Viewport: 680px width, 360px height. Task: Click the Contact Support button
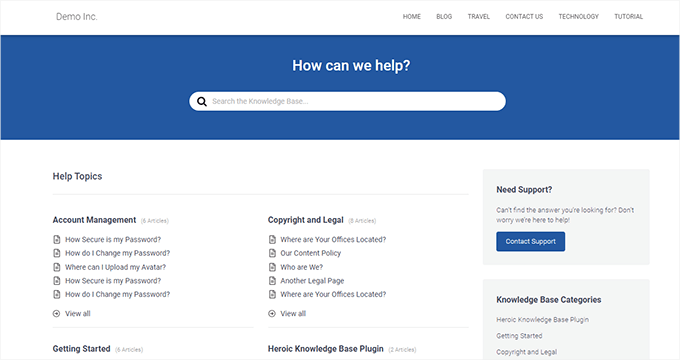pyautogui.click(x=530, y=242)
